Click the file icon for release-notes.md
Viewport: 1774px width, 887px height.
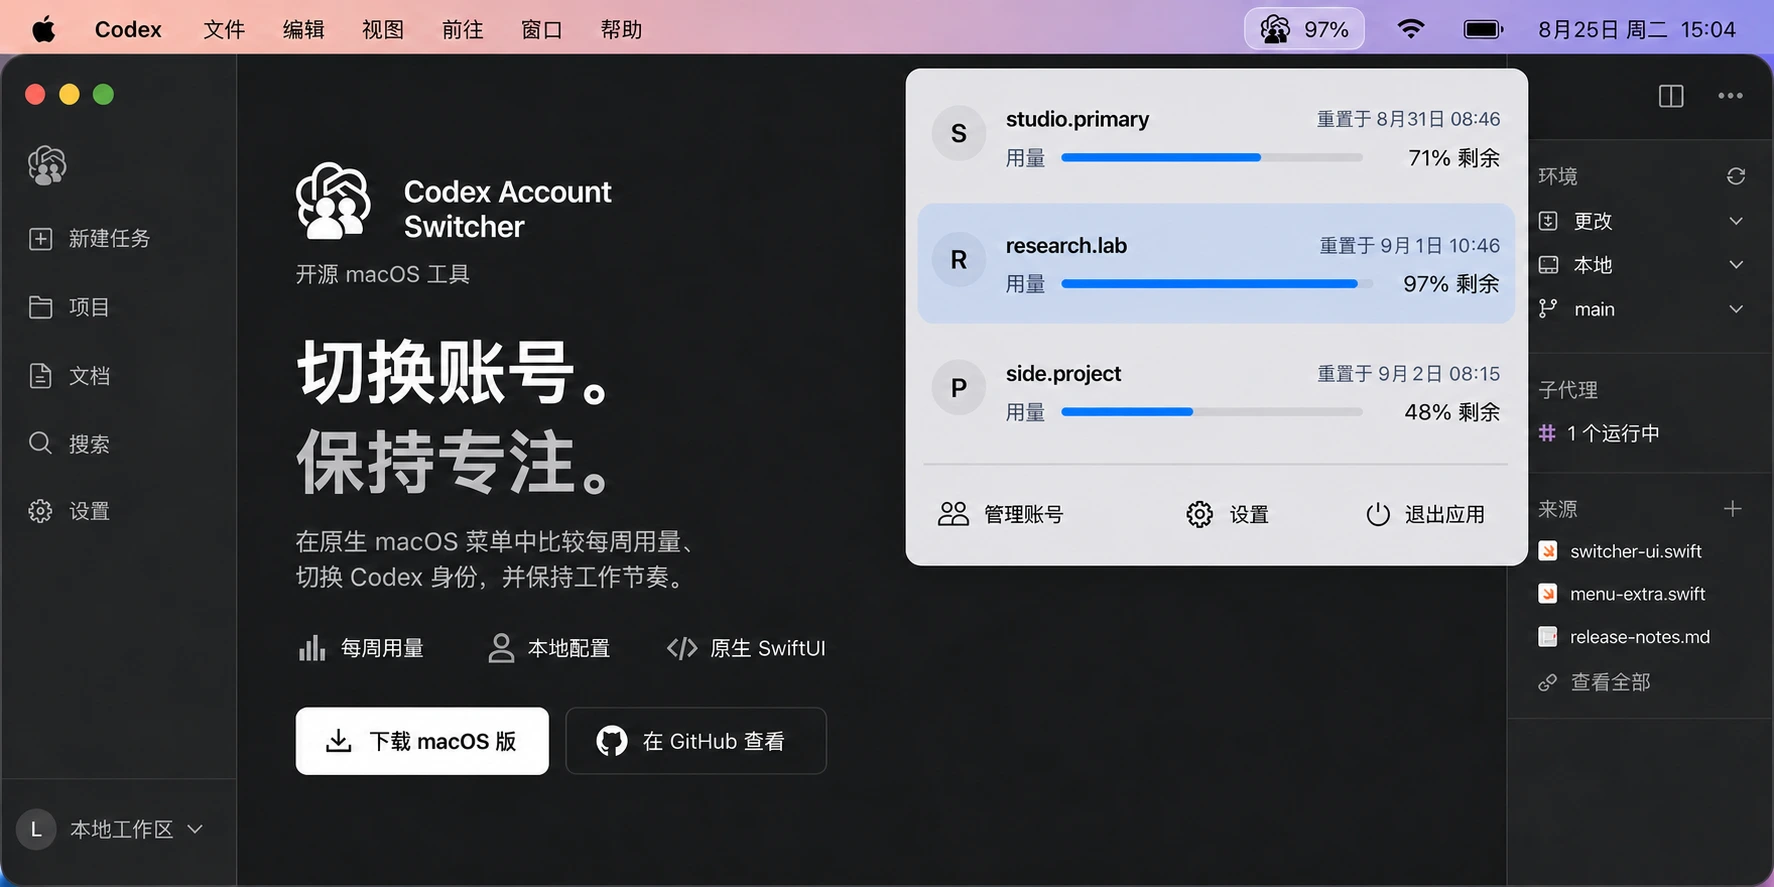click(x=1548, y=637)
